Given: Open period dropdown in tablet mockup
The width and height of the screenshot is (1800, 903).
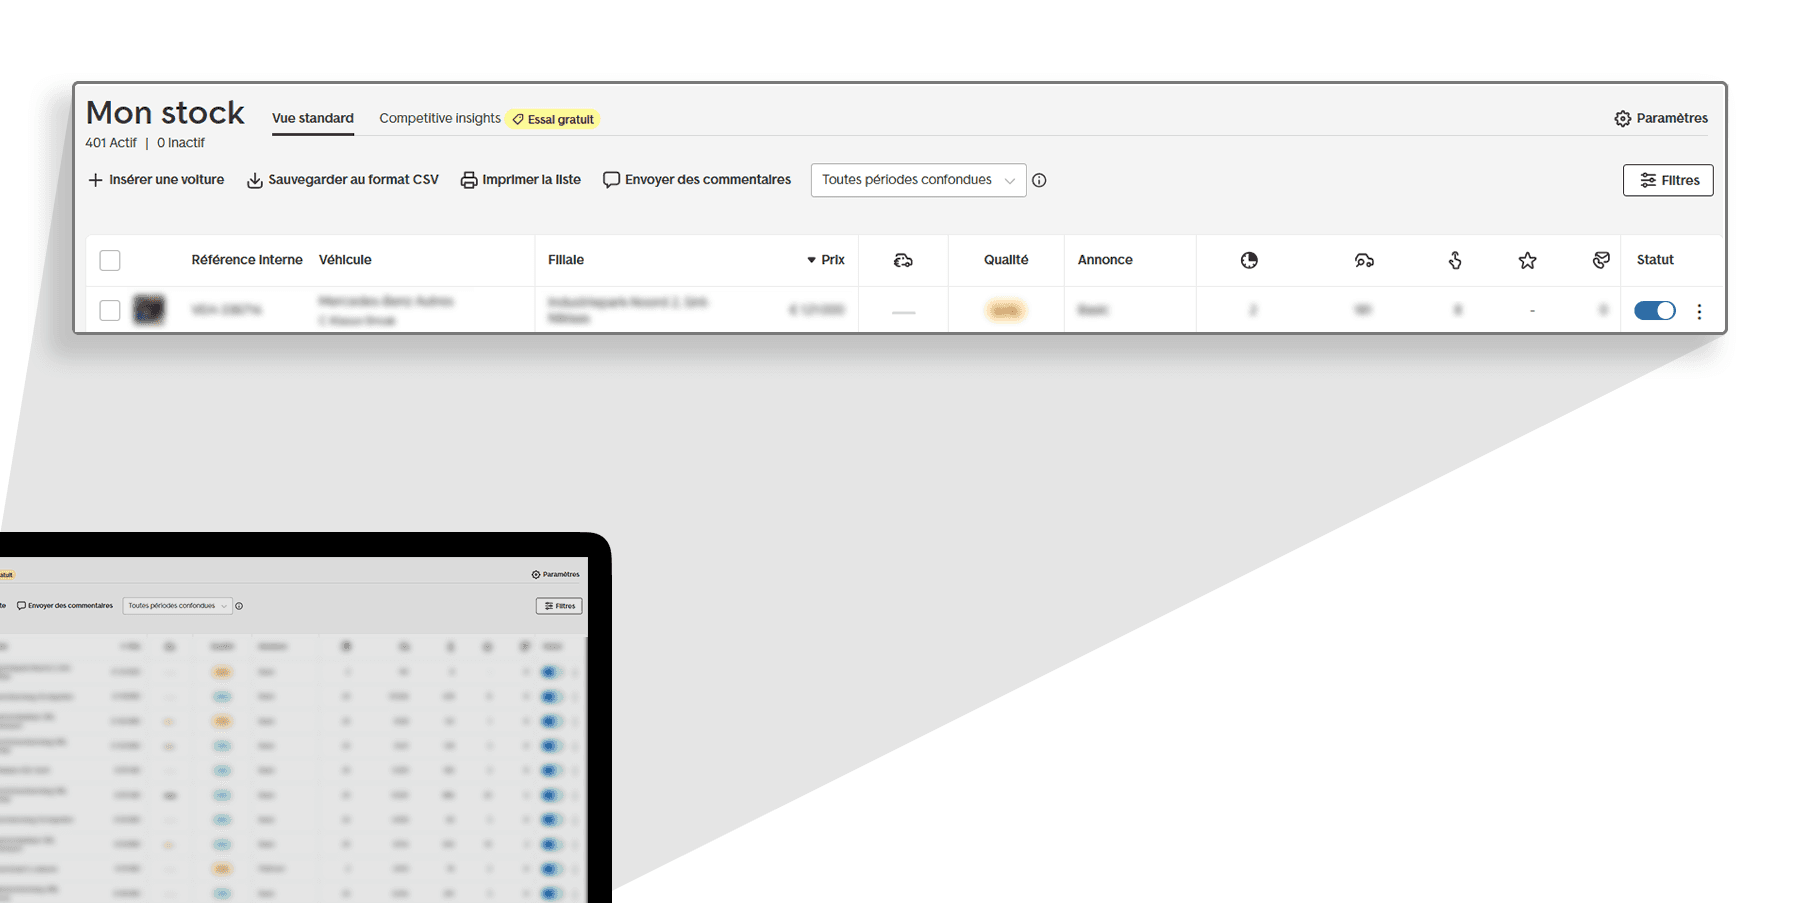Looking at the screenshot, I should pos(177,606).
